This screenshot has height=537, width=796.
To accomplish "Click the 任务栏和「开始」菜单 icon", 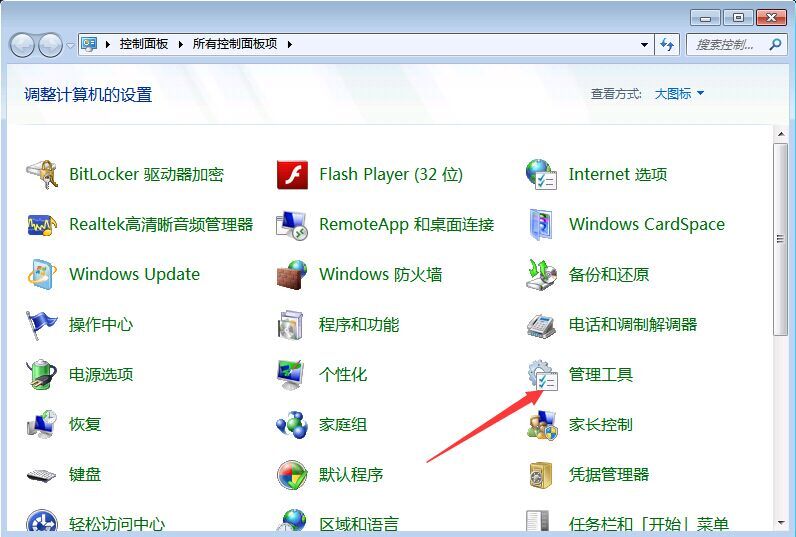I will click(538, 523).
